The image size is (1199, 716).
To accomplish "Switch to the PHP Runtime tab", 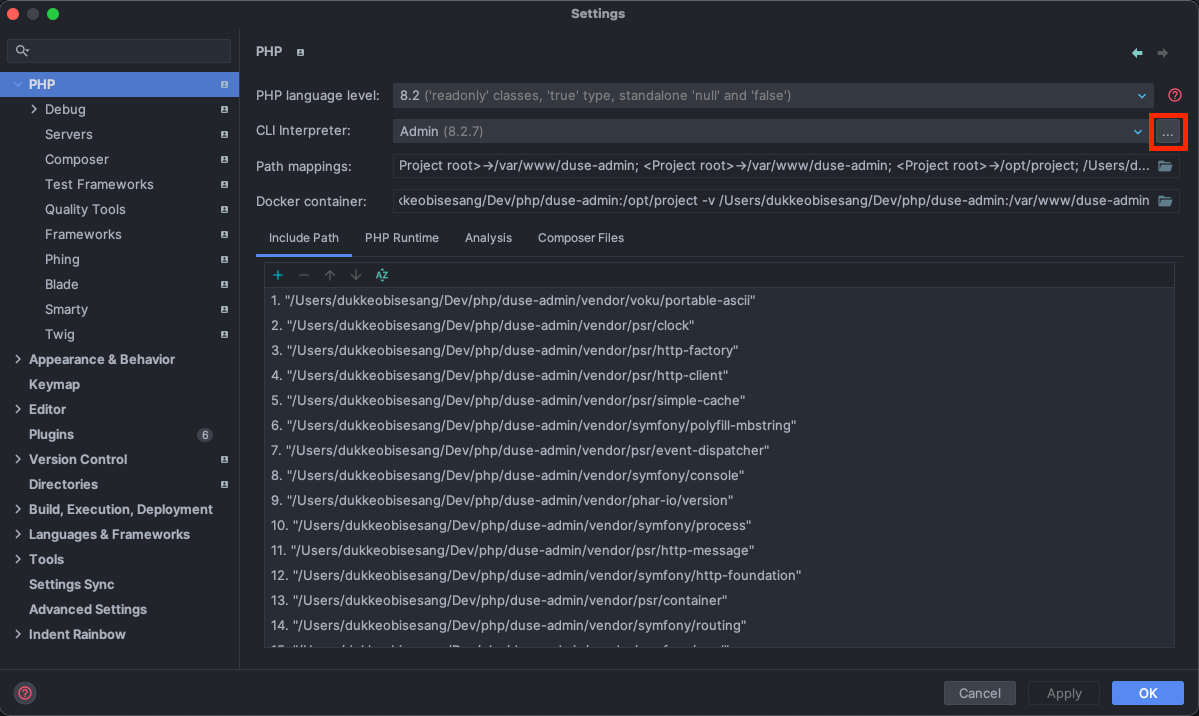I will coord(401,238).
